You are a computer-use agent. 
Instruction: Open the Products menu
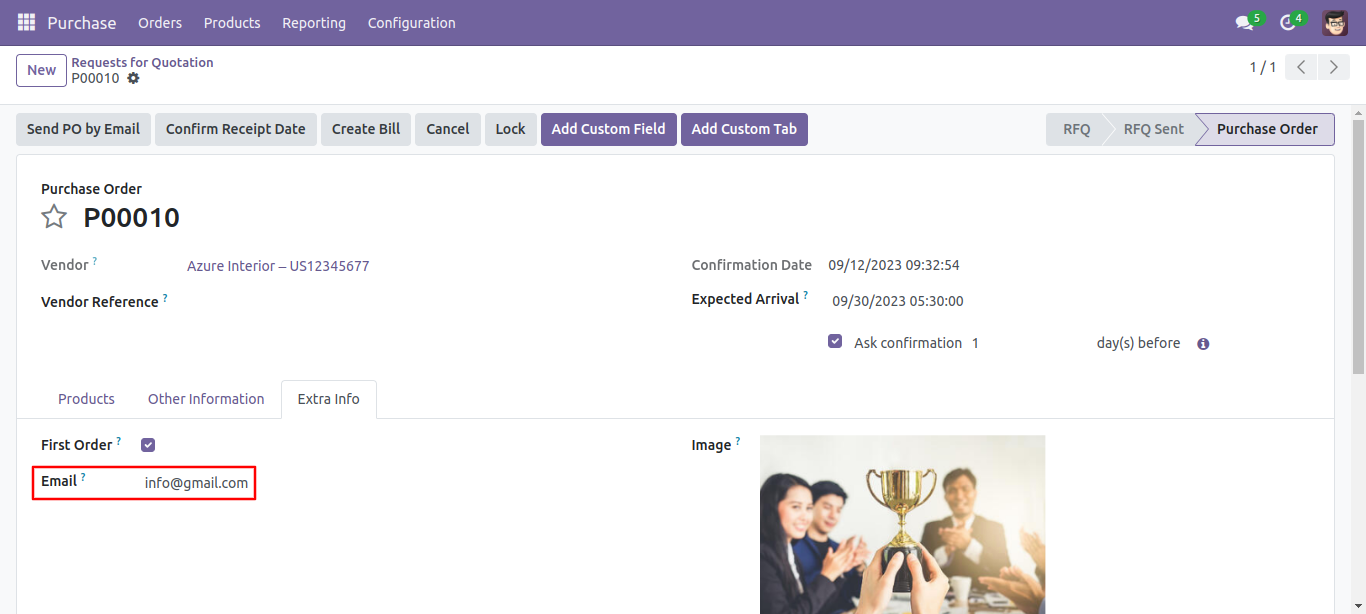(x=232, y=22)
